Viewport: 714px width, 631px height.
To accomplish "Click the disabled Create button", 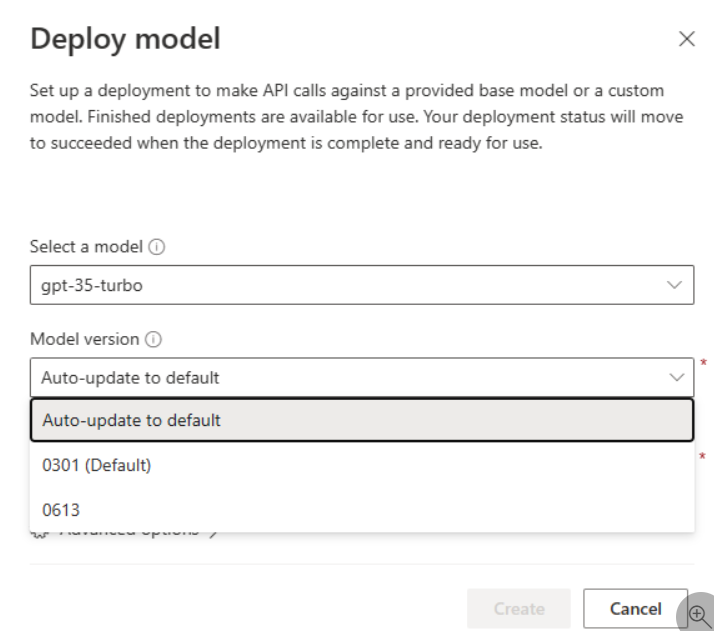I will pyautogui.click(x=519, y=609).
